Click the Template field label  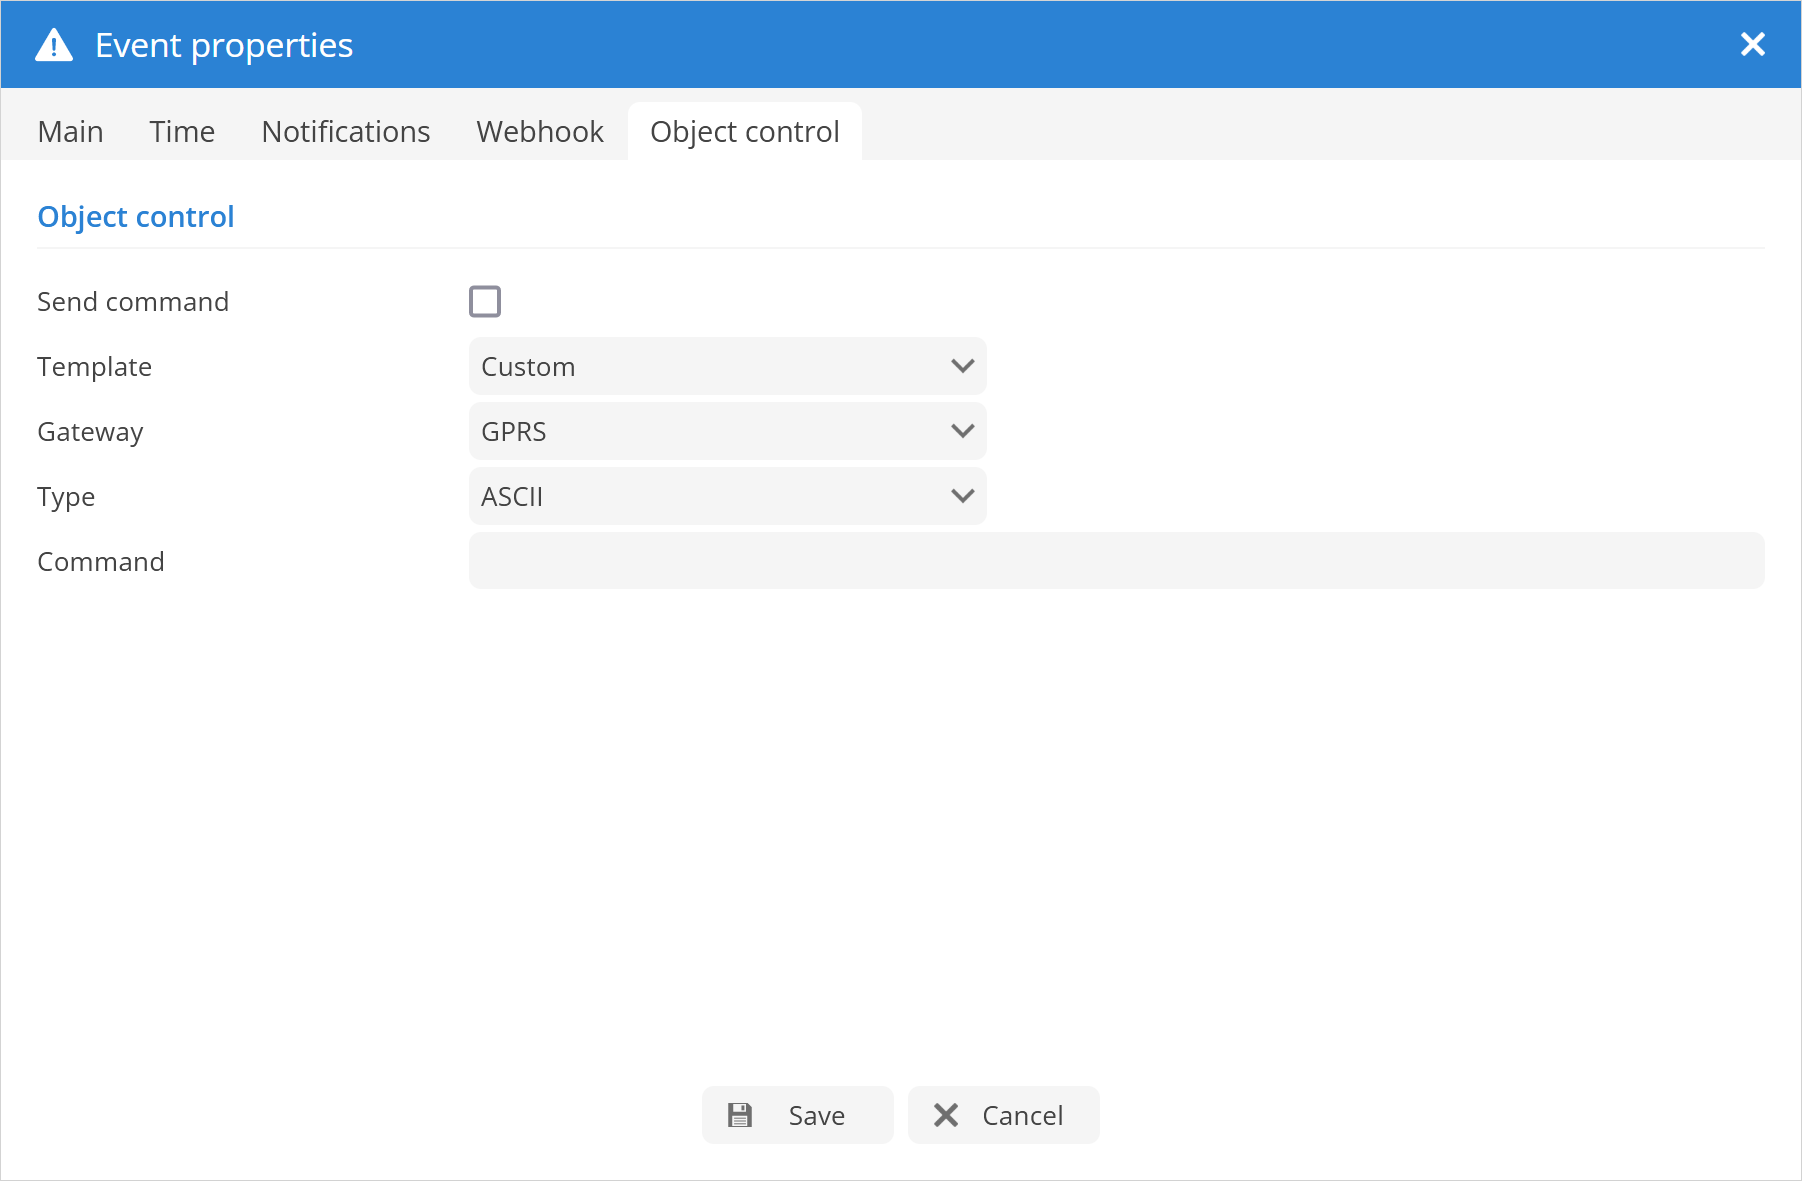[95, 367]
